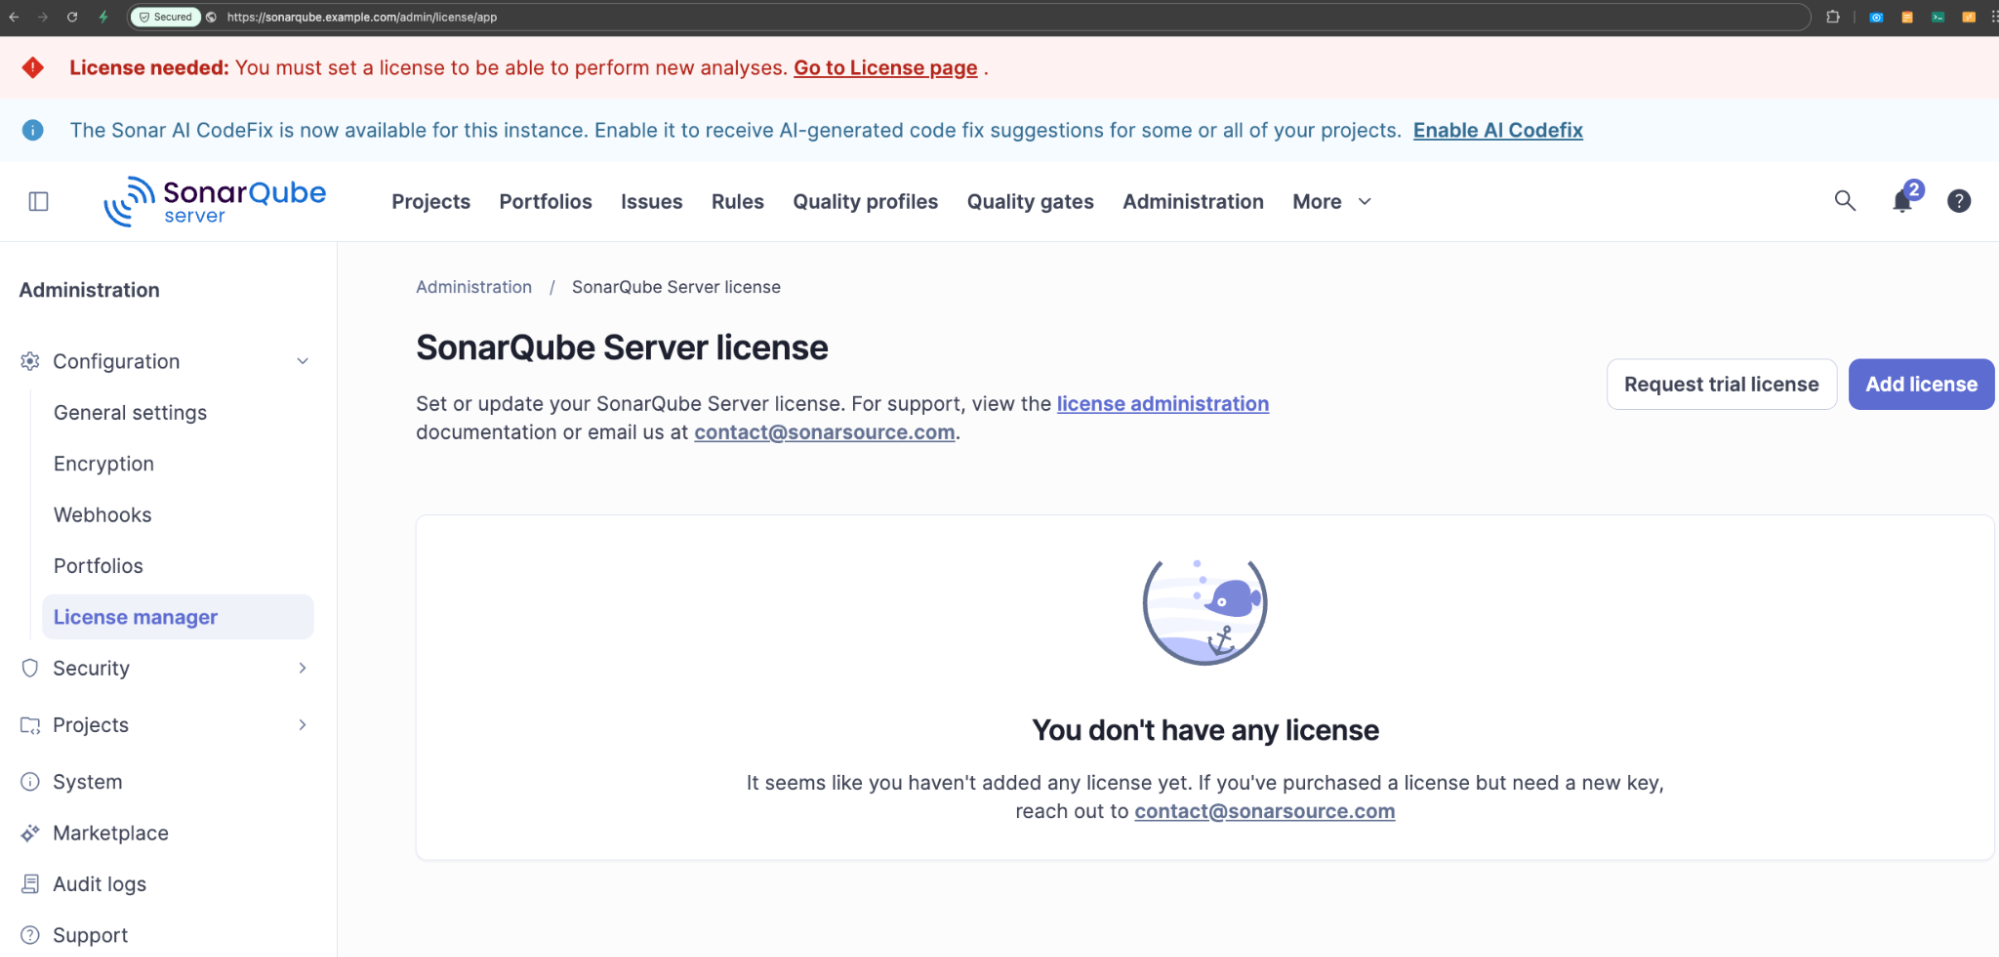Open search with the magnifier icon
This screenshot has width=1999, height=957.
pyautogui.click(x=1844, y=201)
